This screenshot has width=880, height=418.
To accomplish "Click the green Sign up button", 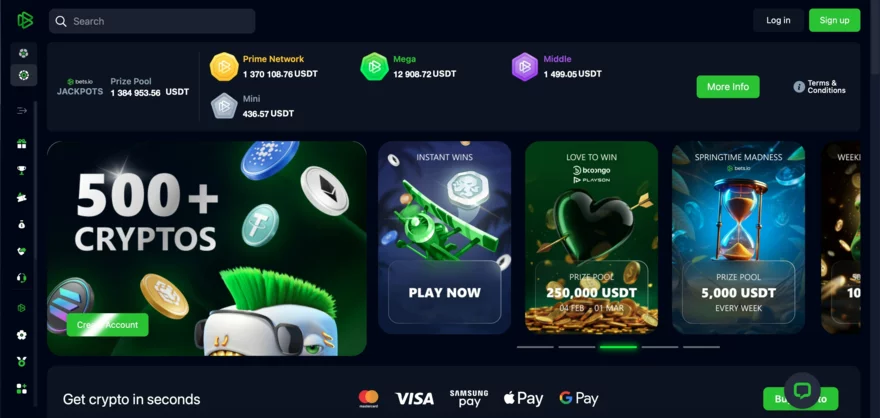I will pos(834,21).
